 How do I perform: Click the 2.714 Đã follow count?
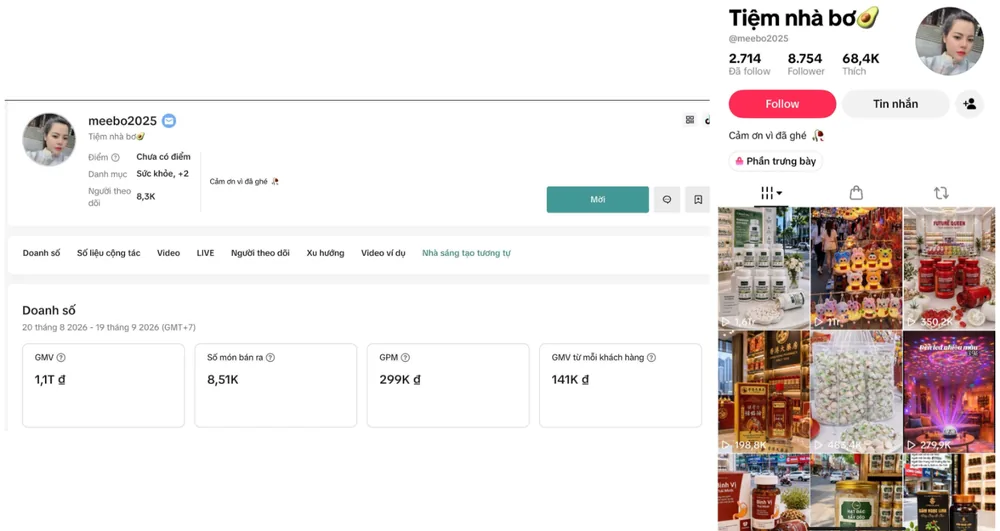(x=749, y=64)
